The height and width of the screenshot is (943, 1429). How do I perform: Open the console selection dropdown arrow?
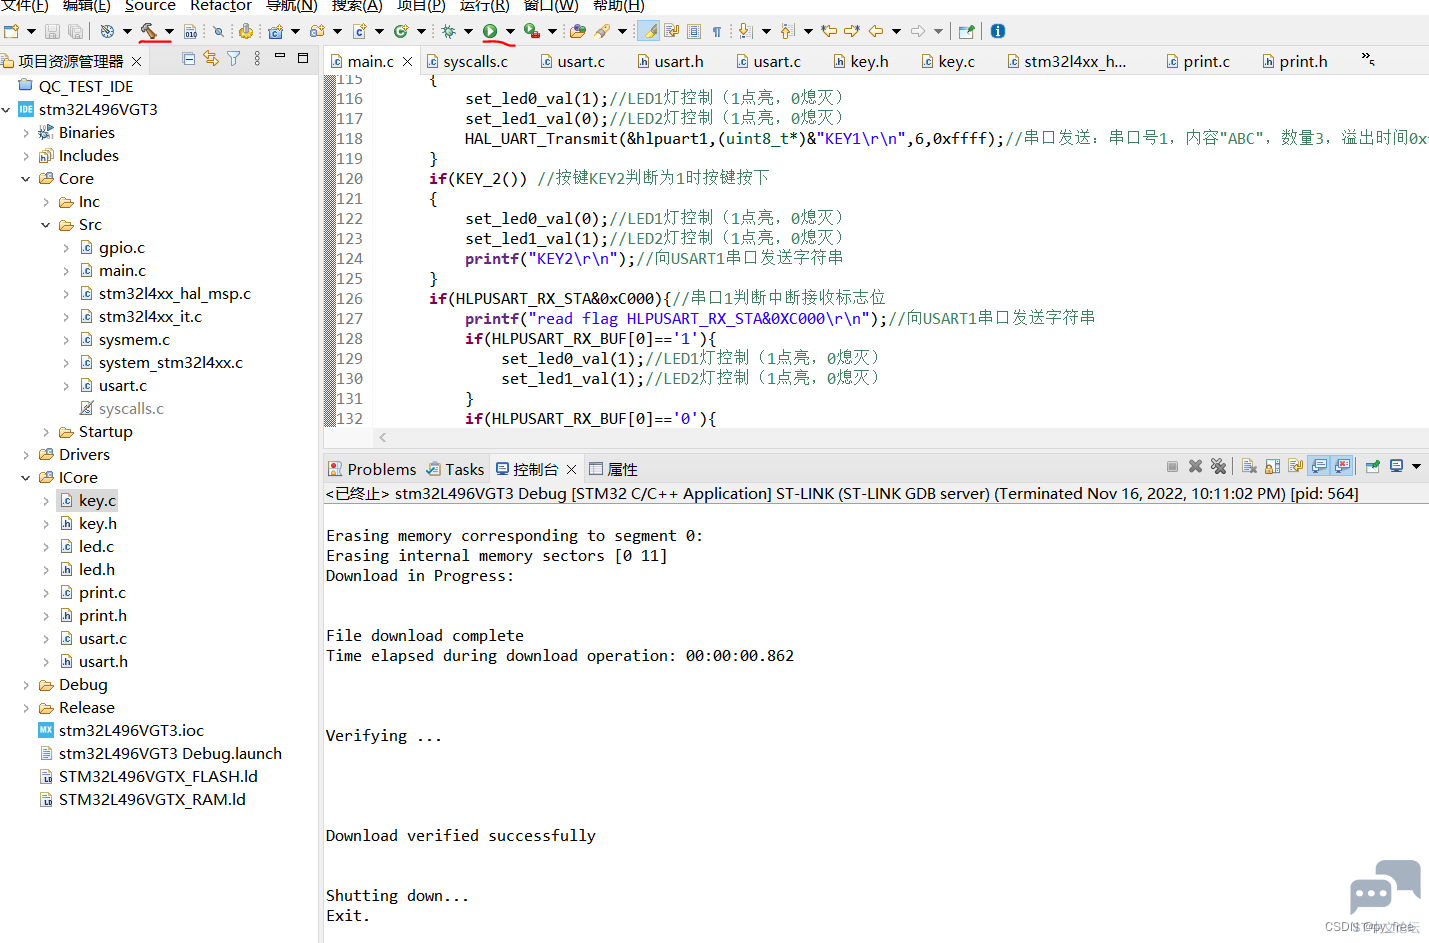1416,466
